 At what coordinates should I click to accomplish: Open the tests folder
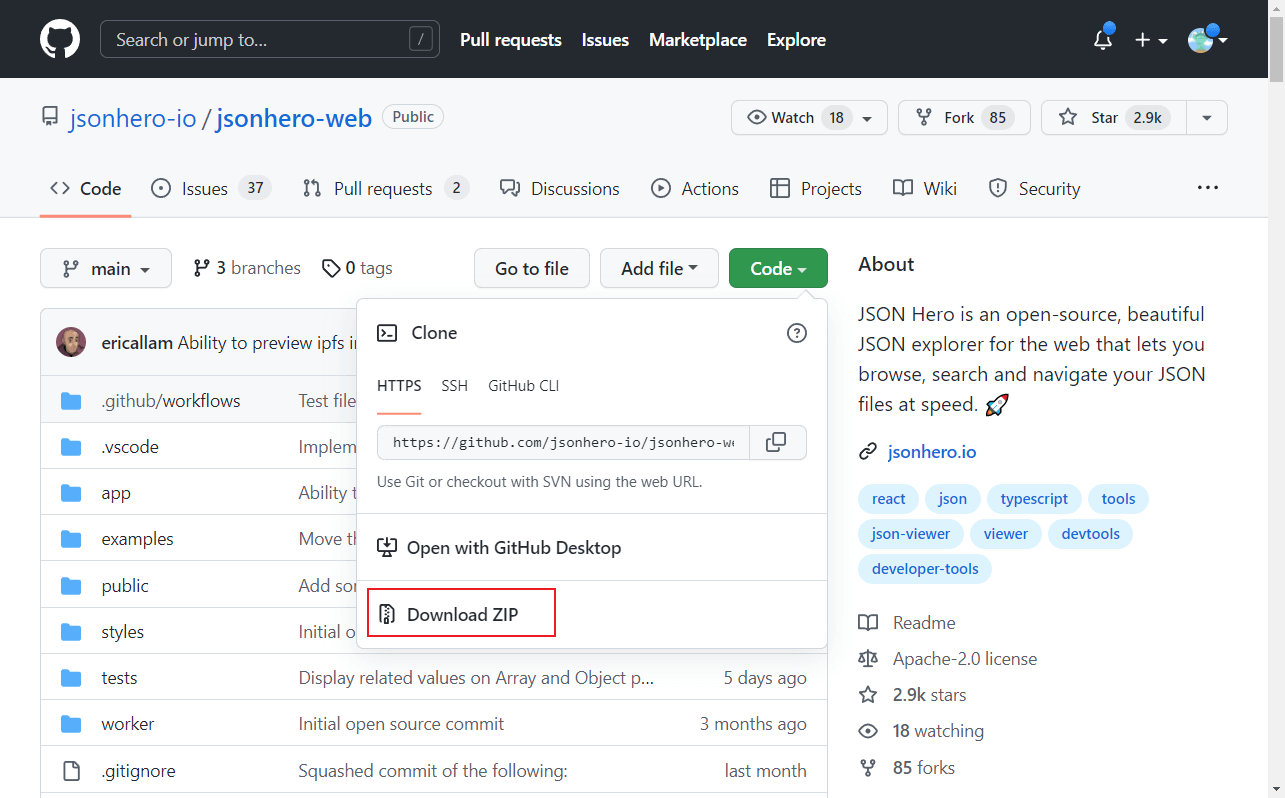click(x=119, y=677)
